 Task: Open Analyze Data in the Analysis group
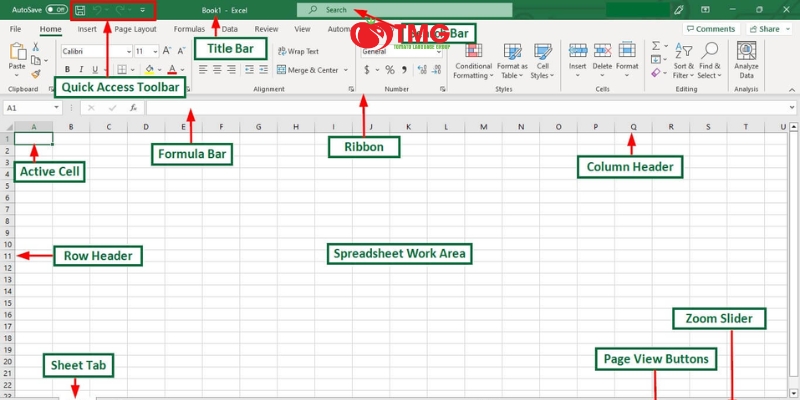746,61
